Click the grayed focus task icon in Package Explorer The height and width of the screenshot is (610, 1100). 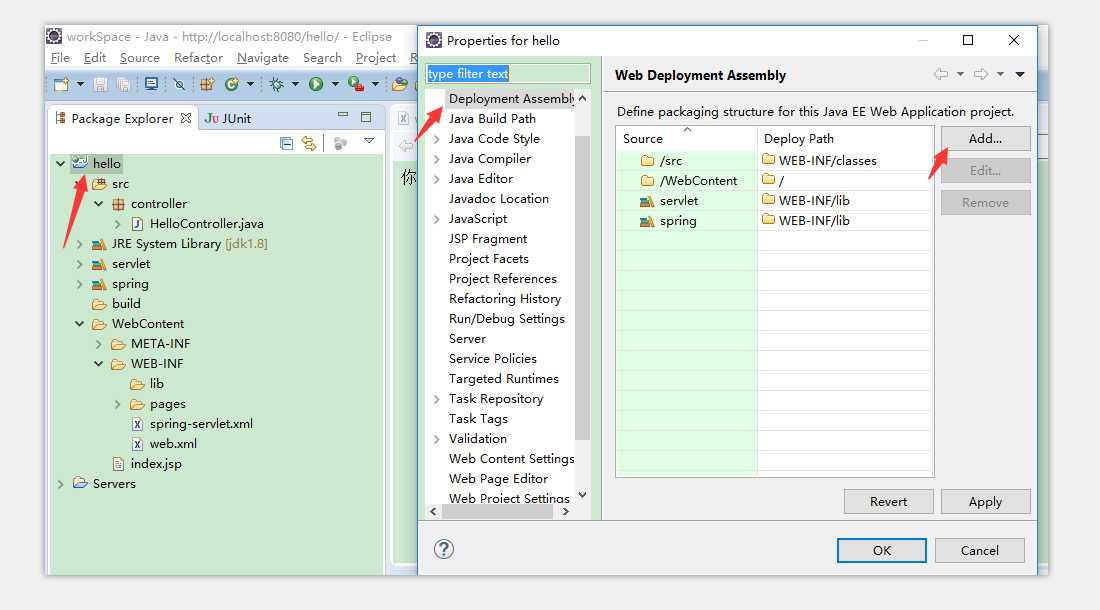(340, 143)
